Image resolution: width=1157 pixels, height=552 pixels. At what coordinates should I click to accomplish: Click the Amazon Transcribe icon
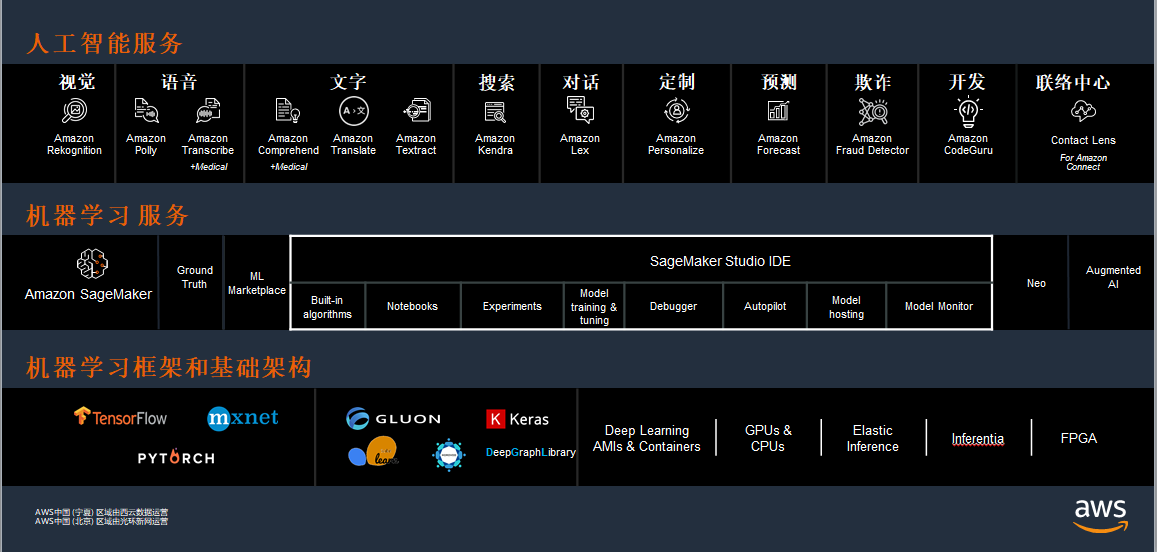click(208, 111)
